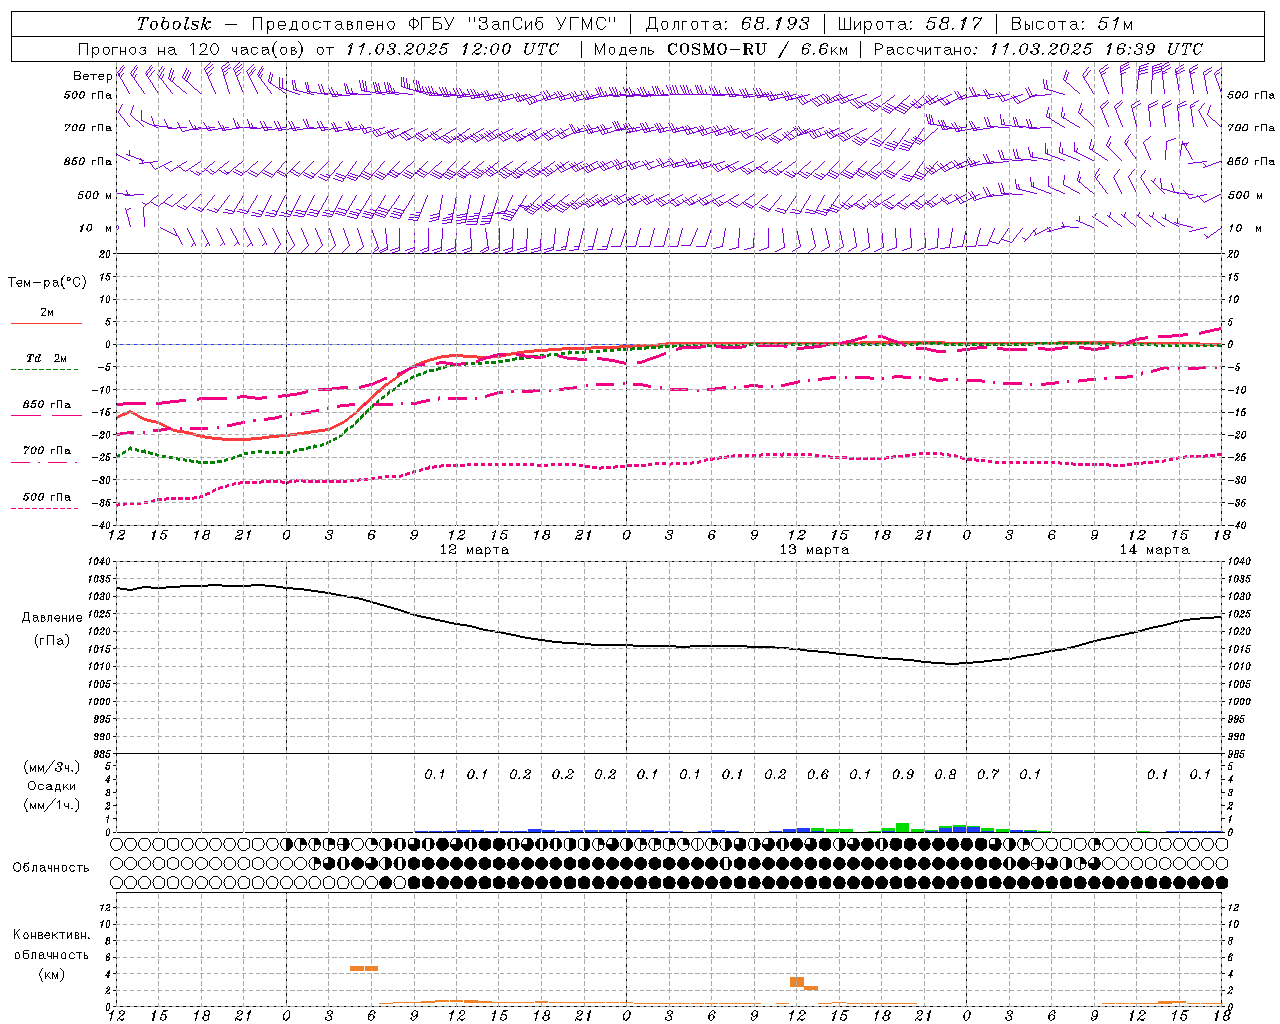This screenshot has width=1280, height=1024.
Task: Click the 'Конвективн.' convective label
Action: pos(51,935)
